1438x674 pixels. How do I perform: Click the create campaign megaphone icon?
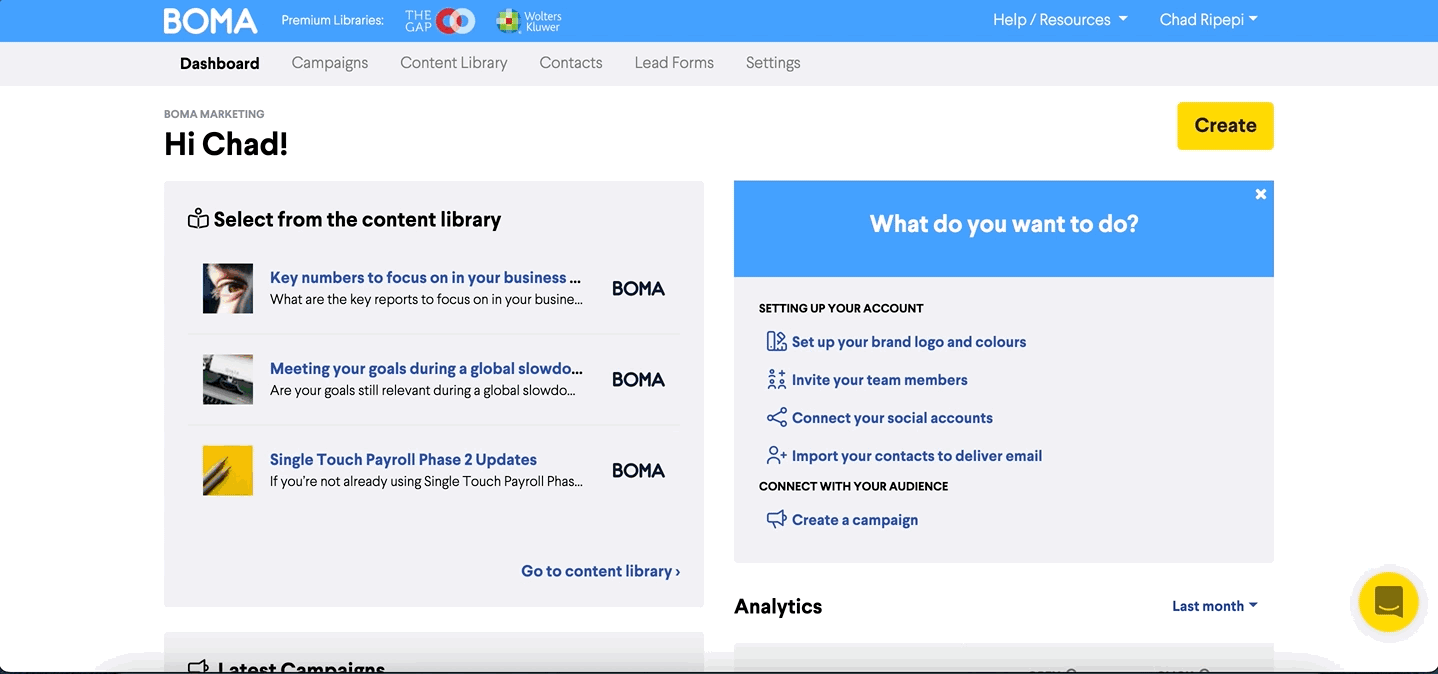tap(776, 520)
